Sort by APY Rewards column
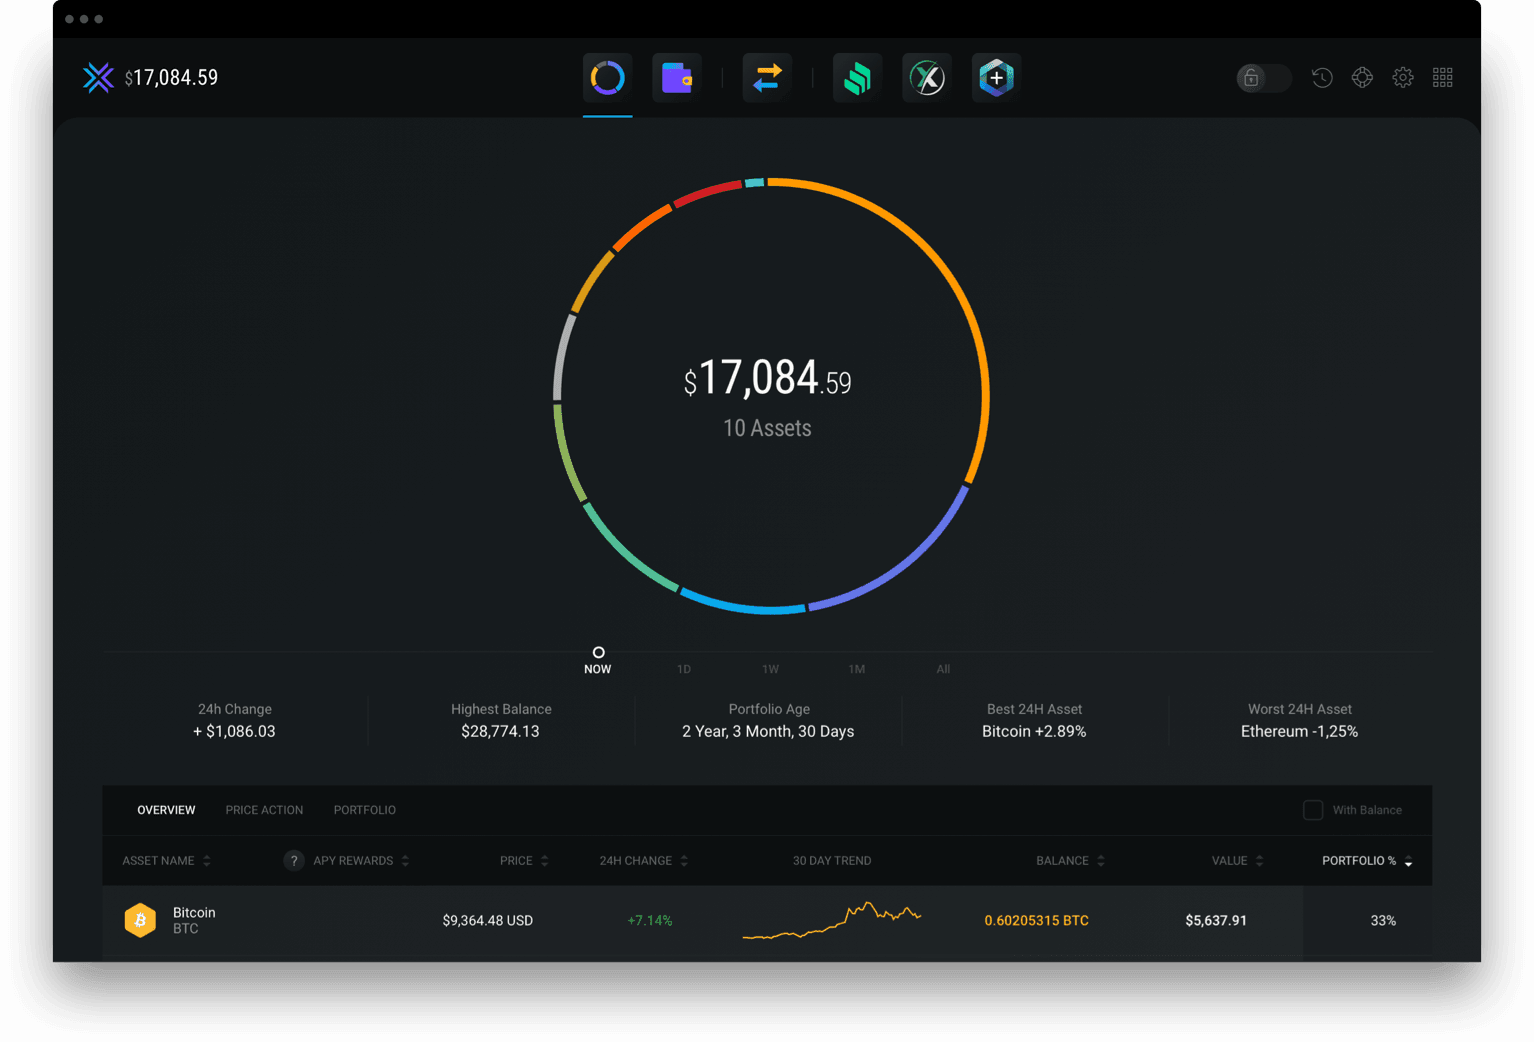The width and height of the screenshot is (1534, 1042). [361, 860]
